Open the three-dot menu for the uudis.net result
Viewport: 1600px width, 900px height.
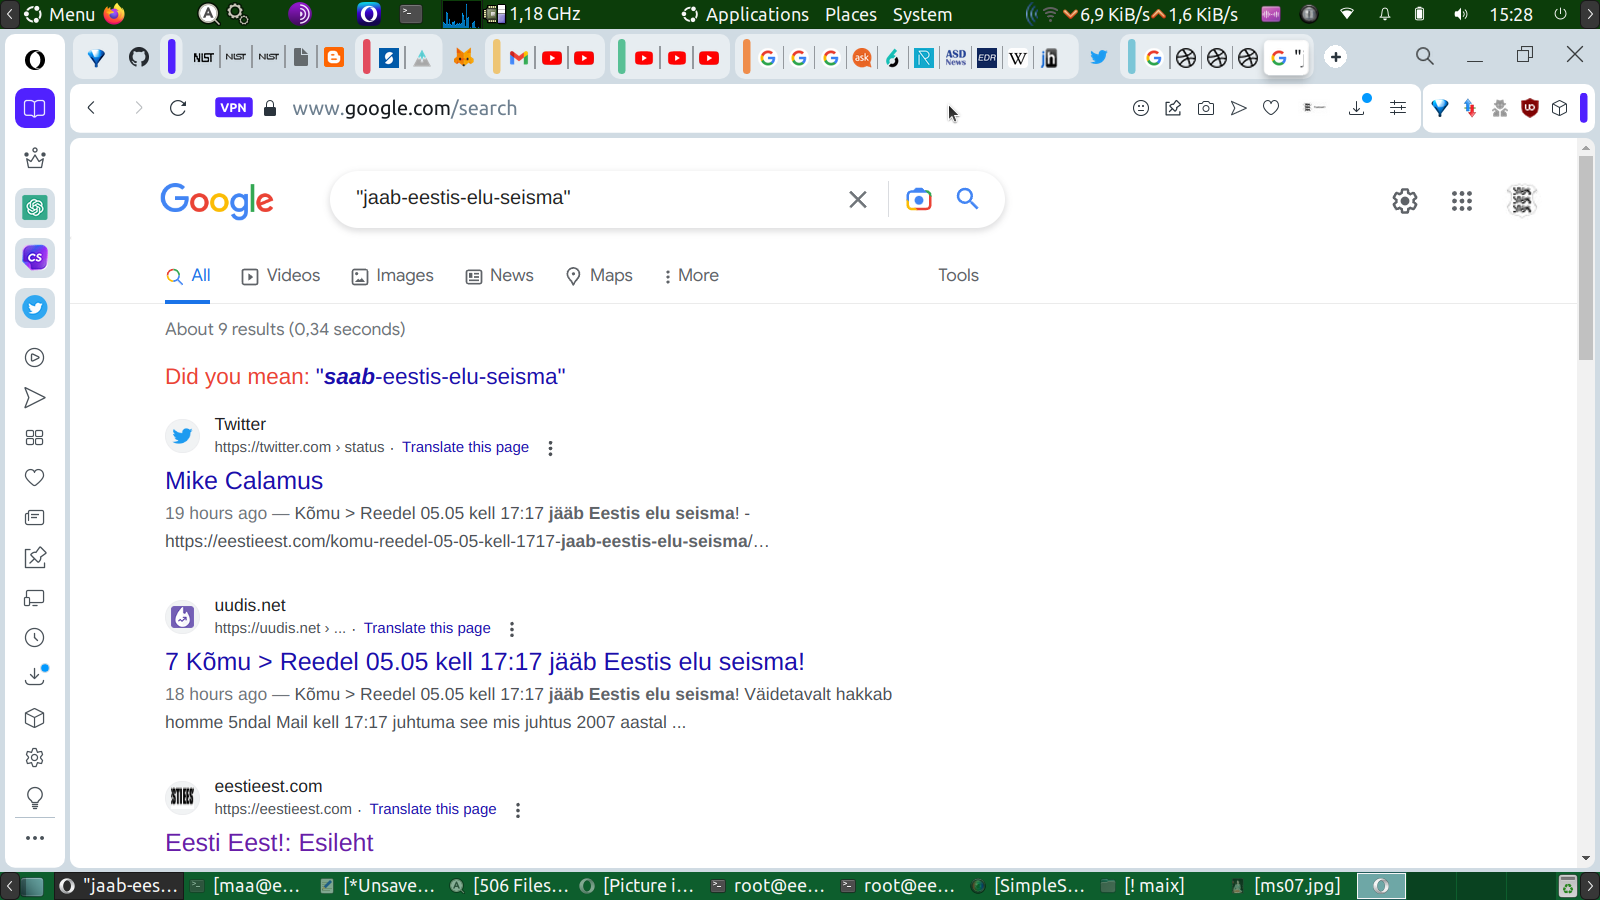point(512,629)
